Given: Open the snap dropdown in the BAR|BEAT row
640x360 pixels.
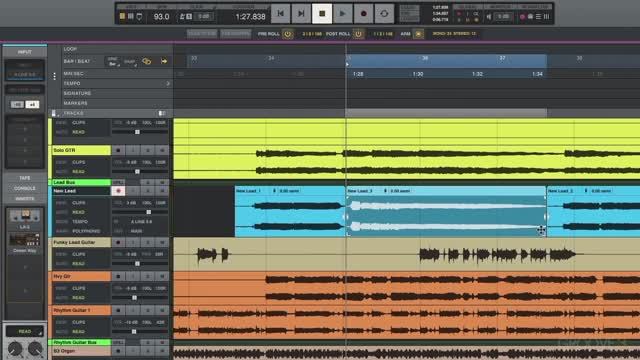Looking at the screenshot, I should (x=130, y=62).
